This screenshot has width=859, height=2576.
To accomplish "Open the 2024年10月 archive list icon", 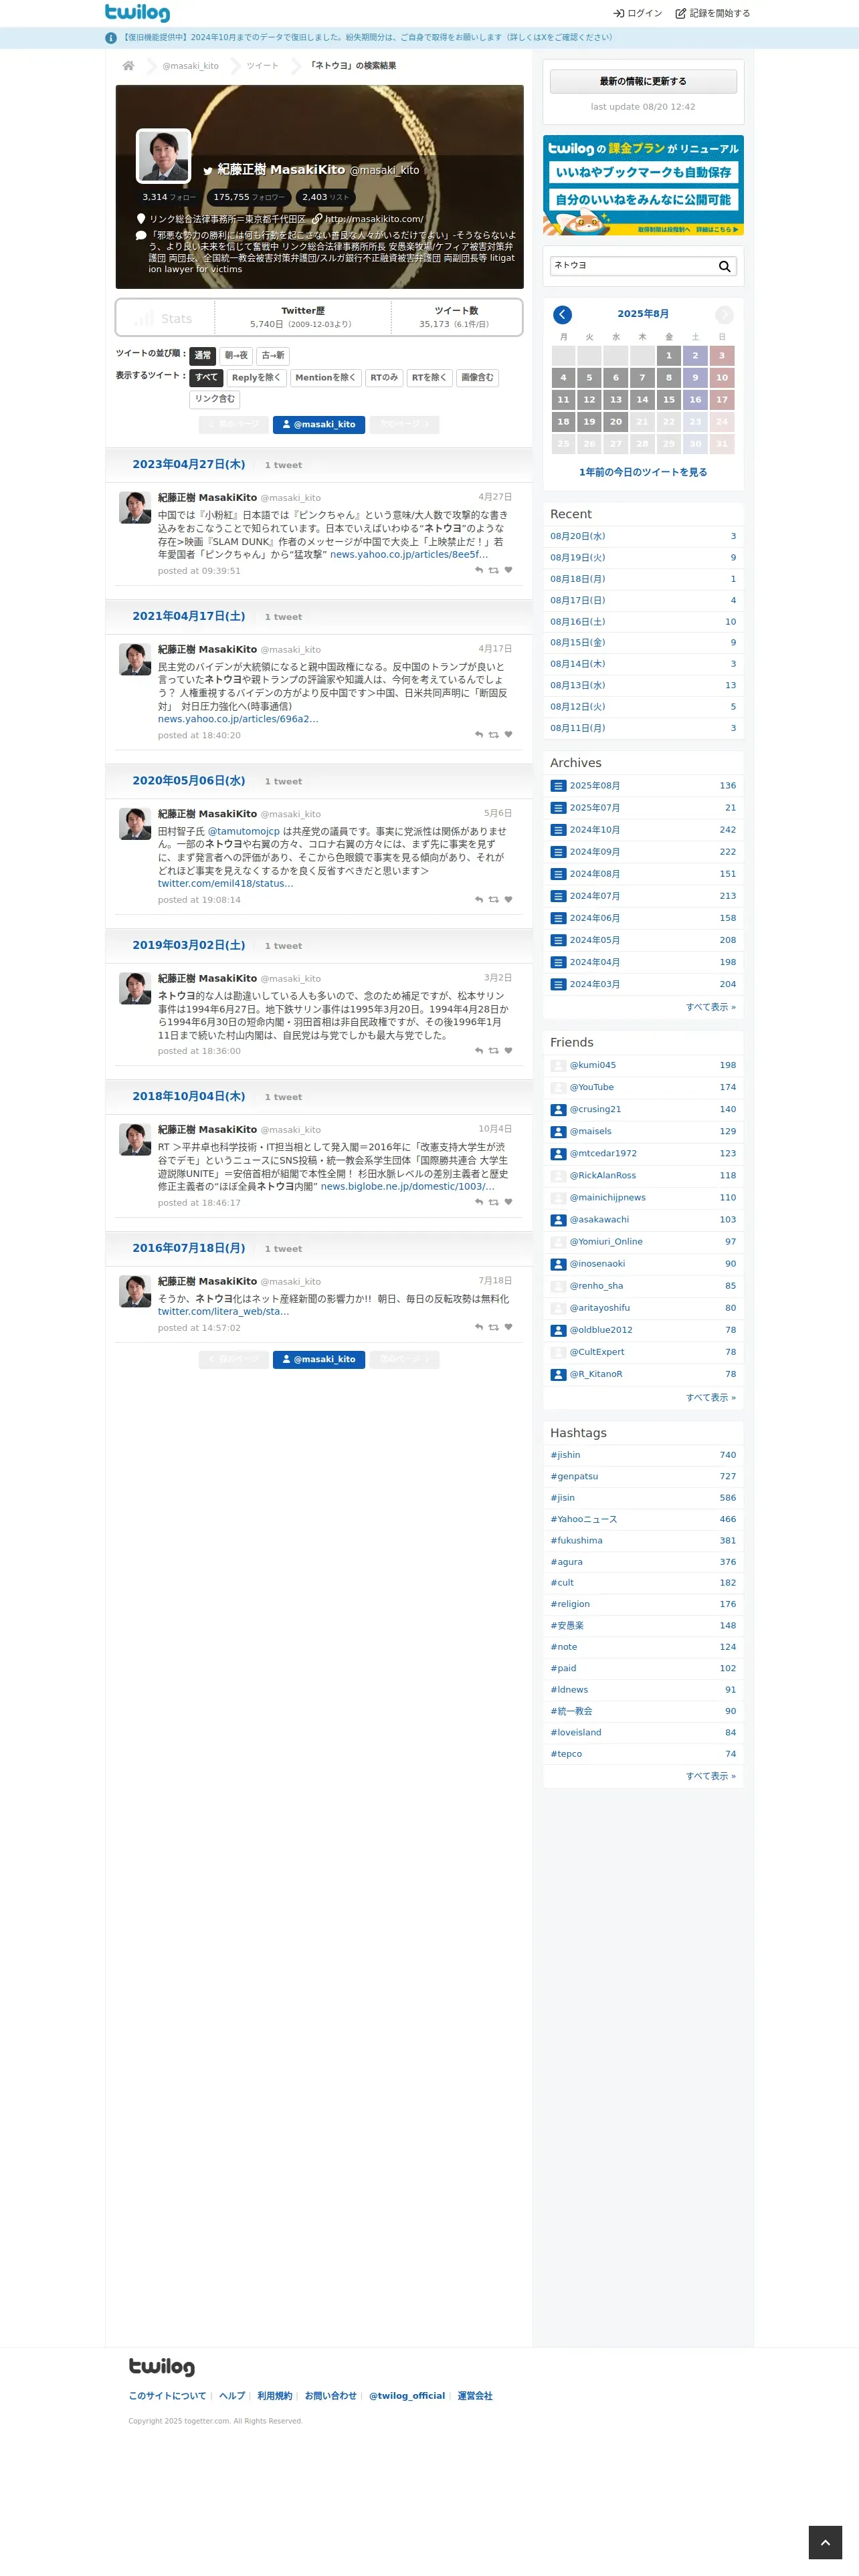I will click(558, 830).
